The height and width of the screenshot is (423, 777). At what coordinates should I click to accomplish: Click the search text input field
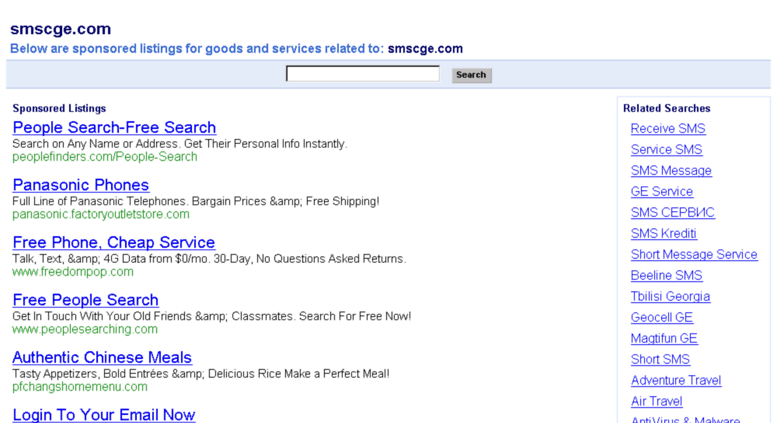(363, 74)
